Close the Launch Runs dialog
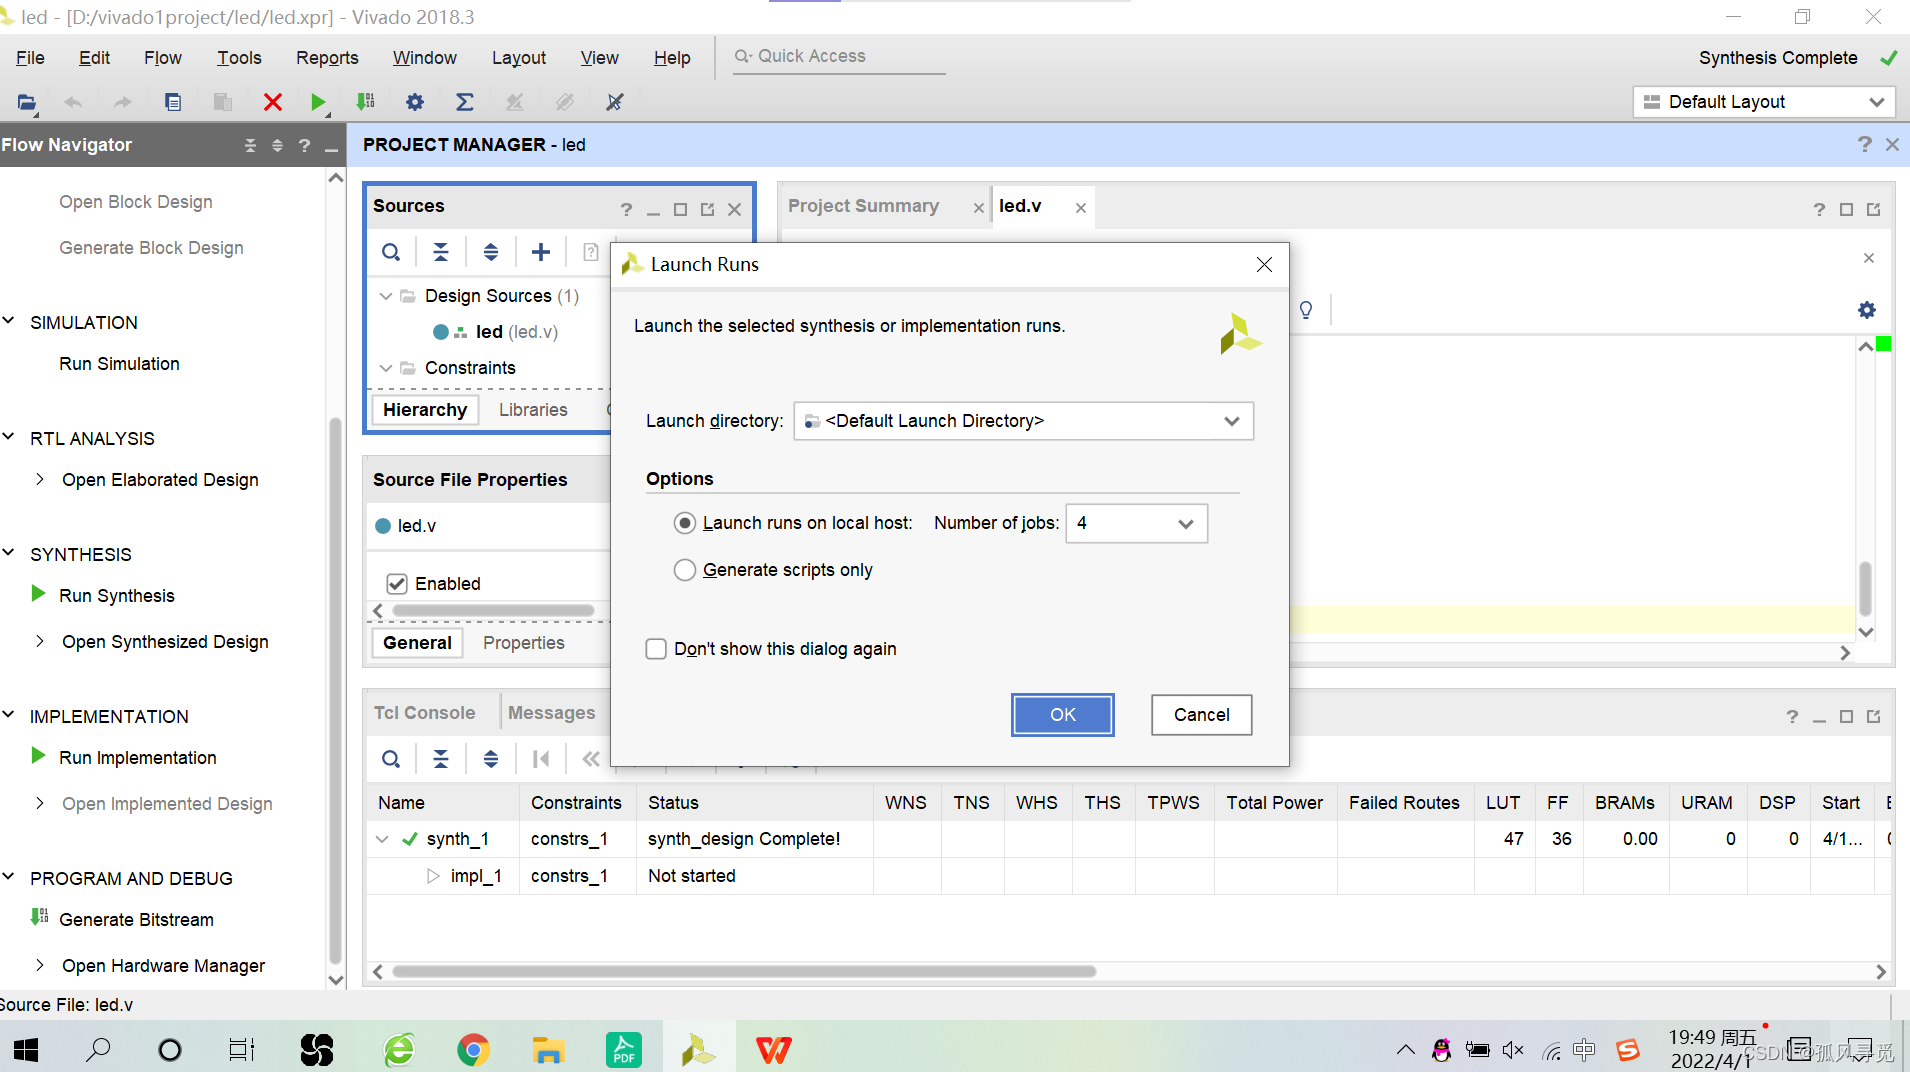The height and width of the screenshot is (1072, 1910). pyautogui.click(x=1264, y=264)
